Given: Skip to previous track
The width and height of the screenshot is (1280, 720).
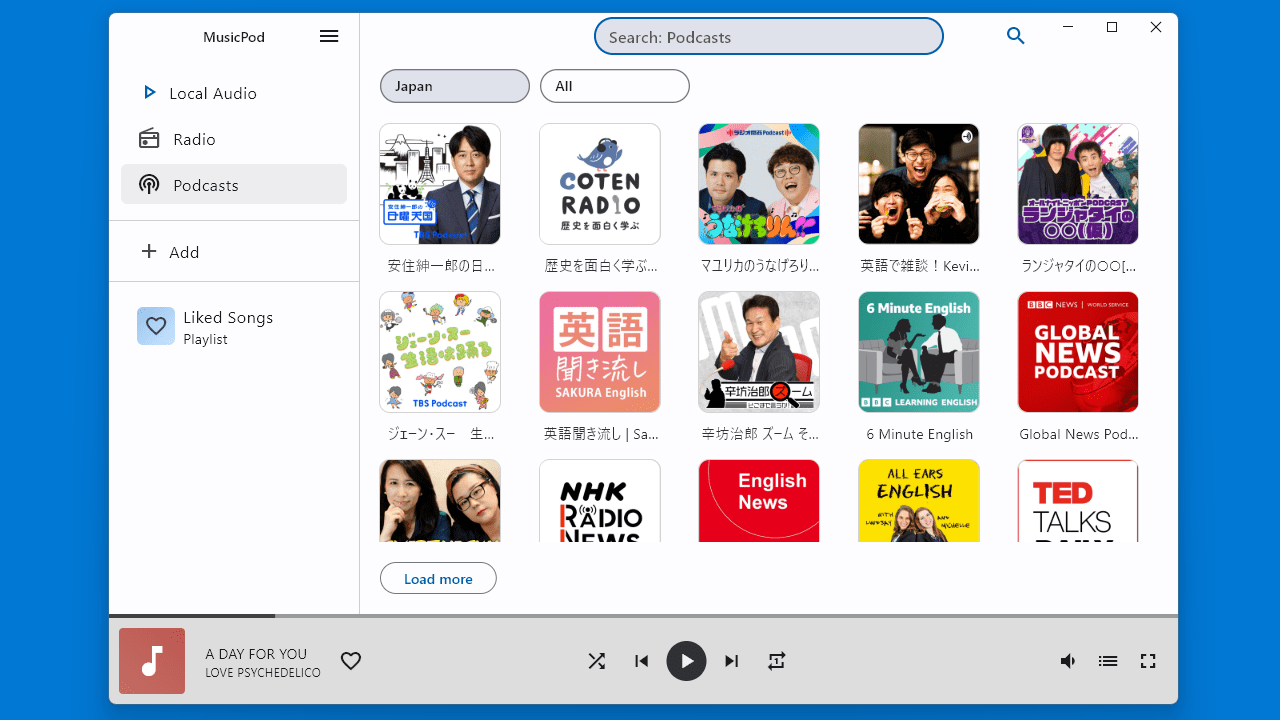Looking at the screenshot, I should [642, 661].
